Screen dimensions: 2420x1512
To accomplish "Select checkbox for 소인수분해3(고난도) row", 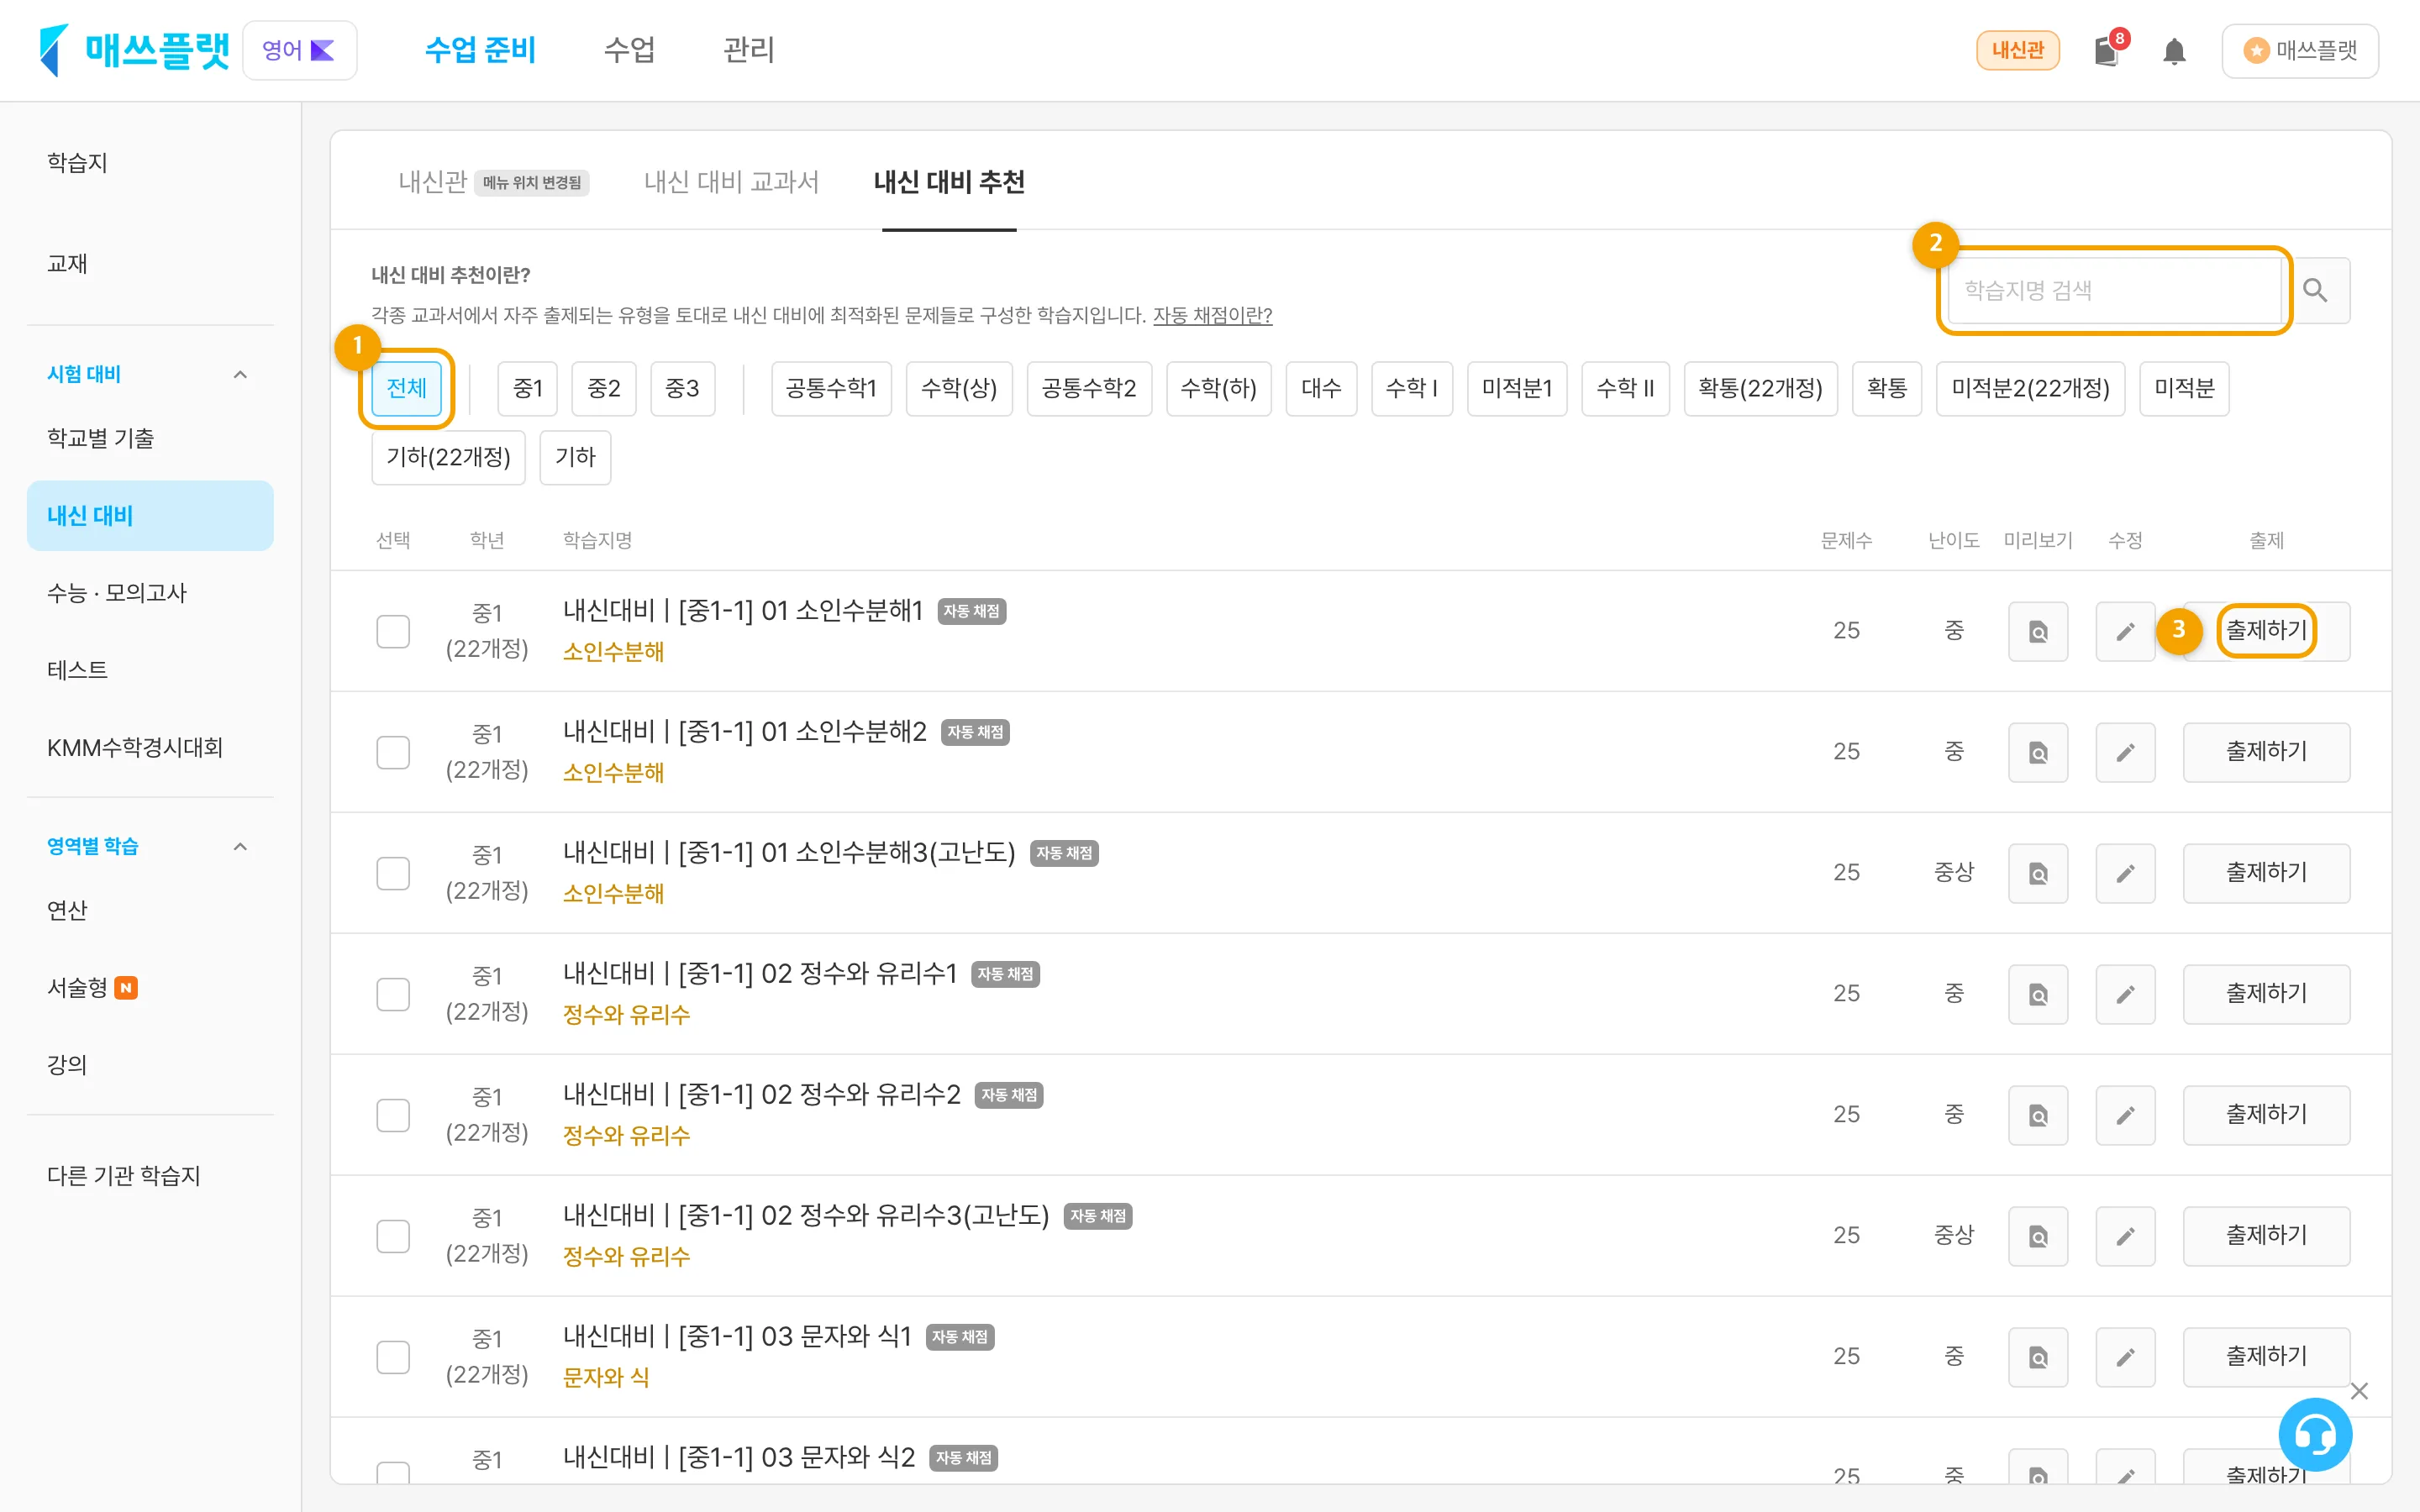I will click(393, 873).
